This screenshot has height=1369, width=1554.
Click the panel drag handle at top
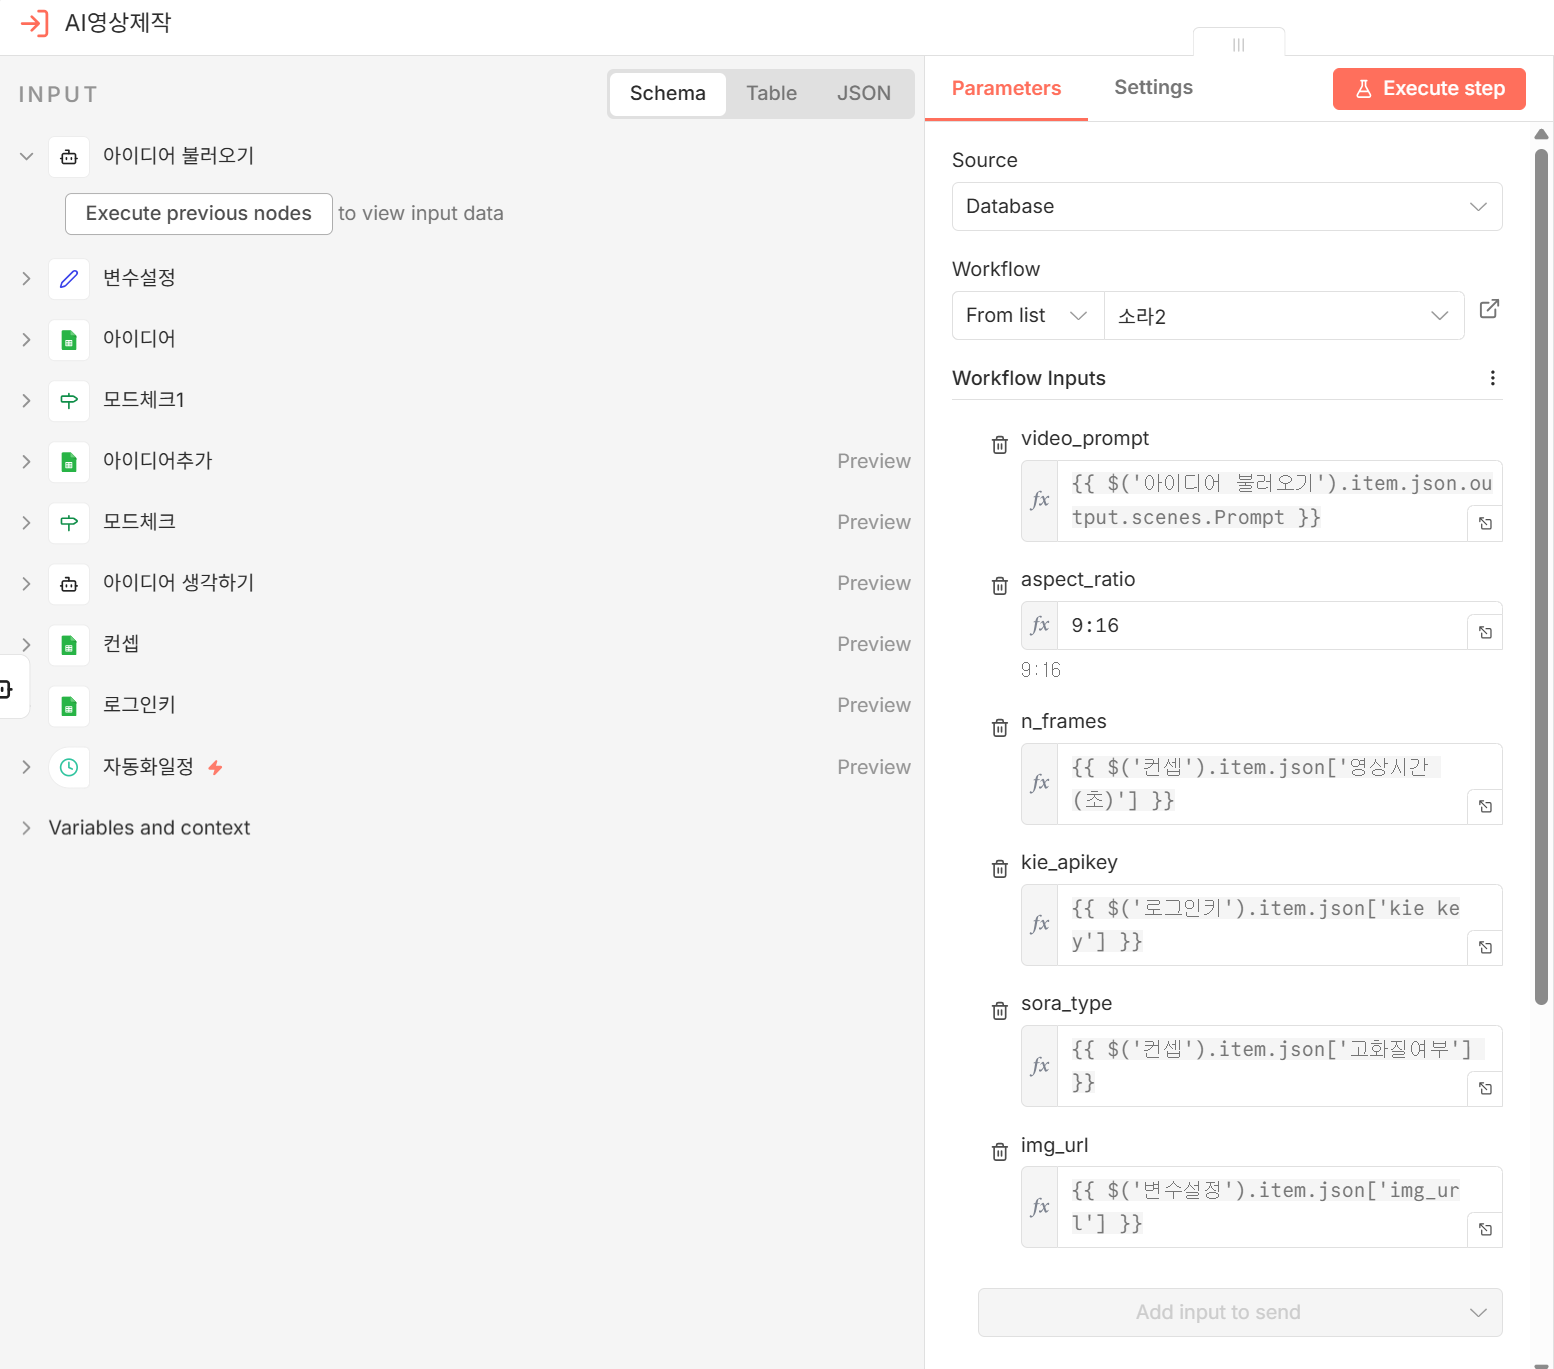1239,44
